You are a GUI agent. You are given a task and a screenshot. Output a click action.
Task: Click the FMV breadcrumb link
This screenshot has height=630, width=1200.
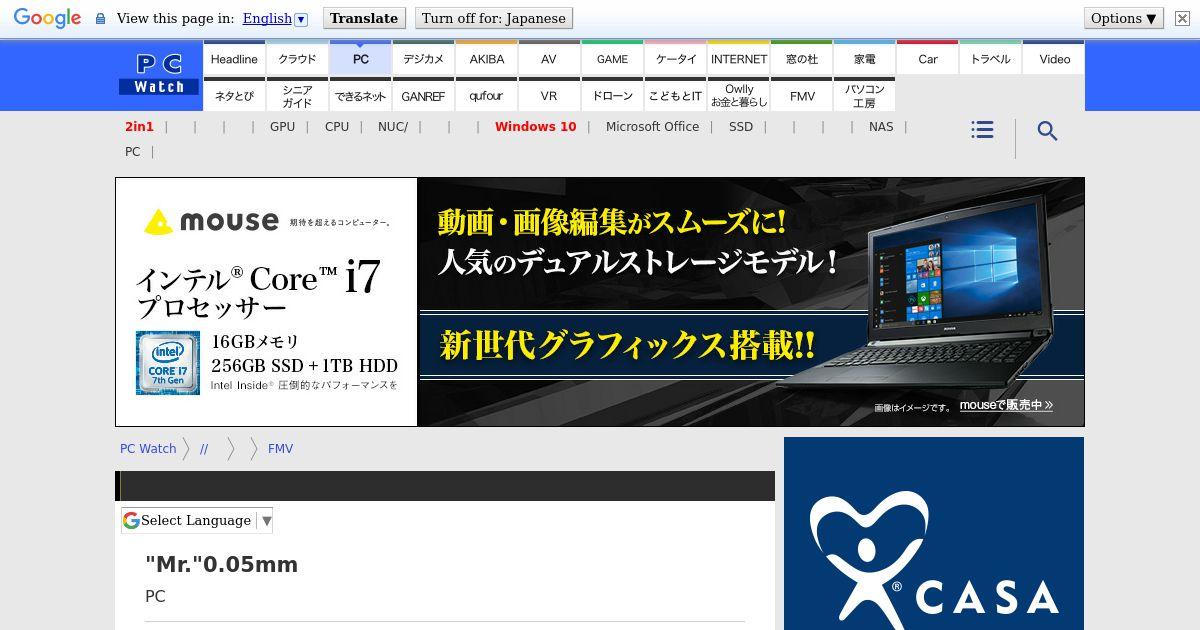click(x=280, y=449)
